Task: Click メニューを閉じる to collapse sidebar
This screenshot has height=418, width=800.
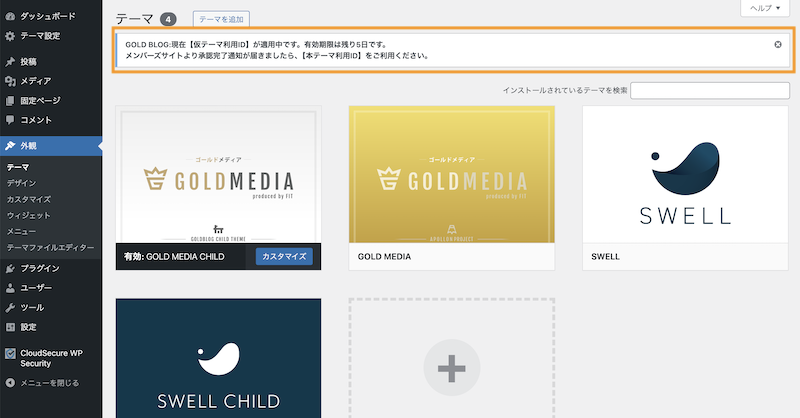Action: pos(51,383)
